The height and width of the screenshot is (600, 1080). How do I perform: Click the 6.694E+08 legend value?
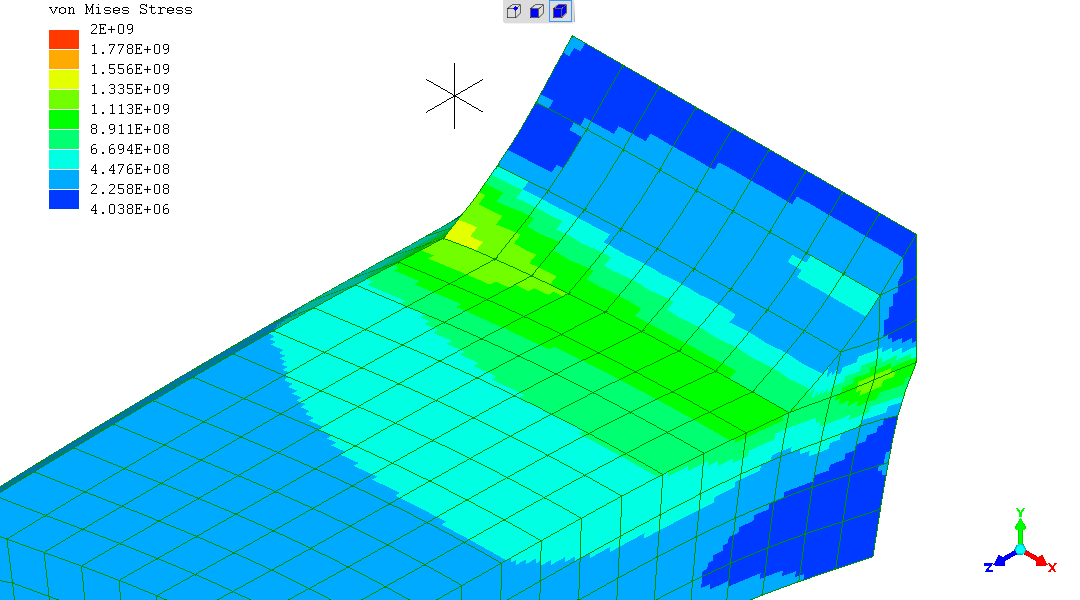click(x=130, y=149)
